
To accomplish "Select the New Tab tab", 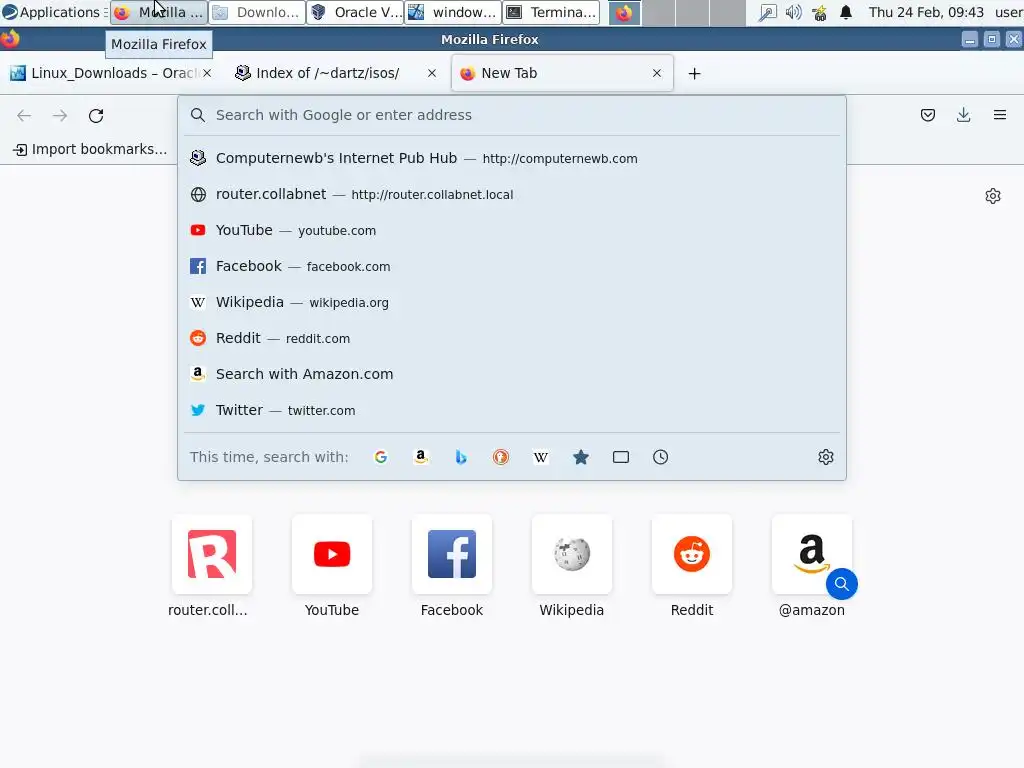I will click(562, 73).
